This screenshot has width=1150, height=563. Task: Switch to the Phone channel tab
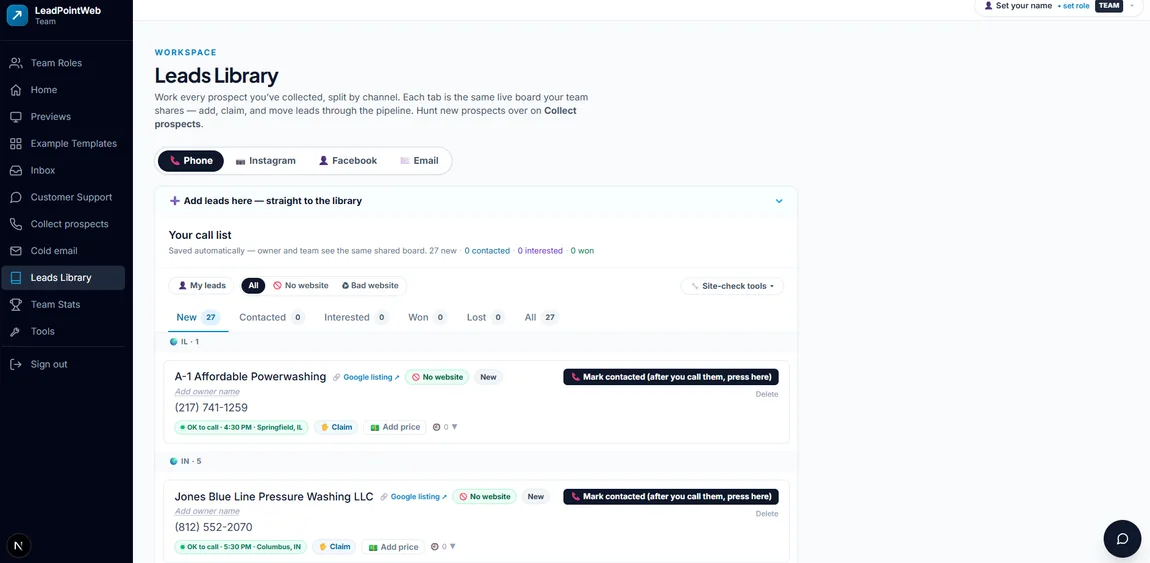(191, 161)
